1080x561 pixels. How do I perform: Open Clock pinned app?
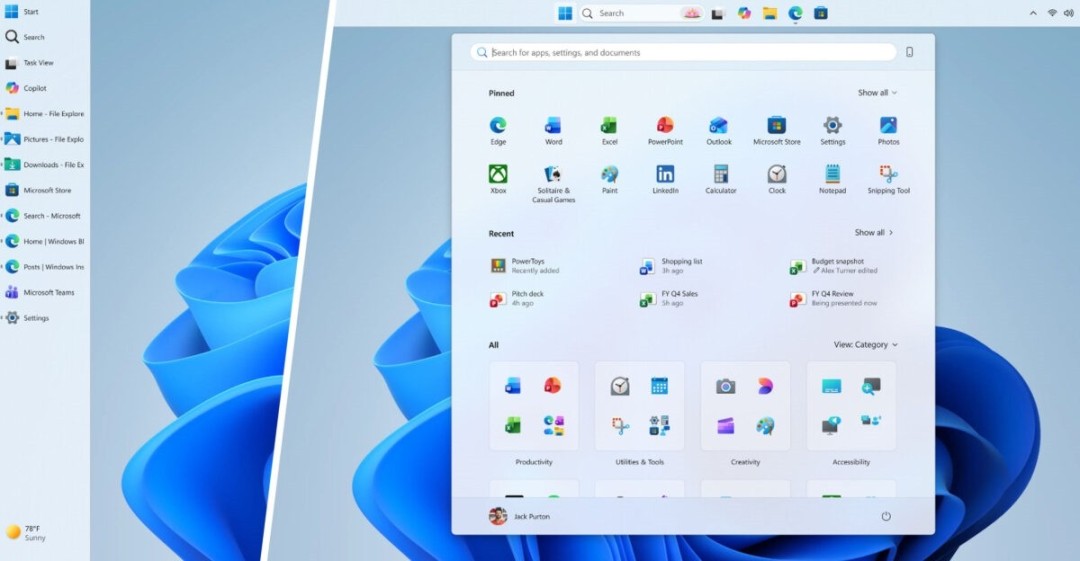coord(776,179)
